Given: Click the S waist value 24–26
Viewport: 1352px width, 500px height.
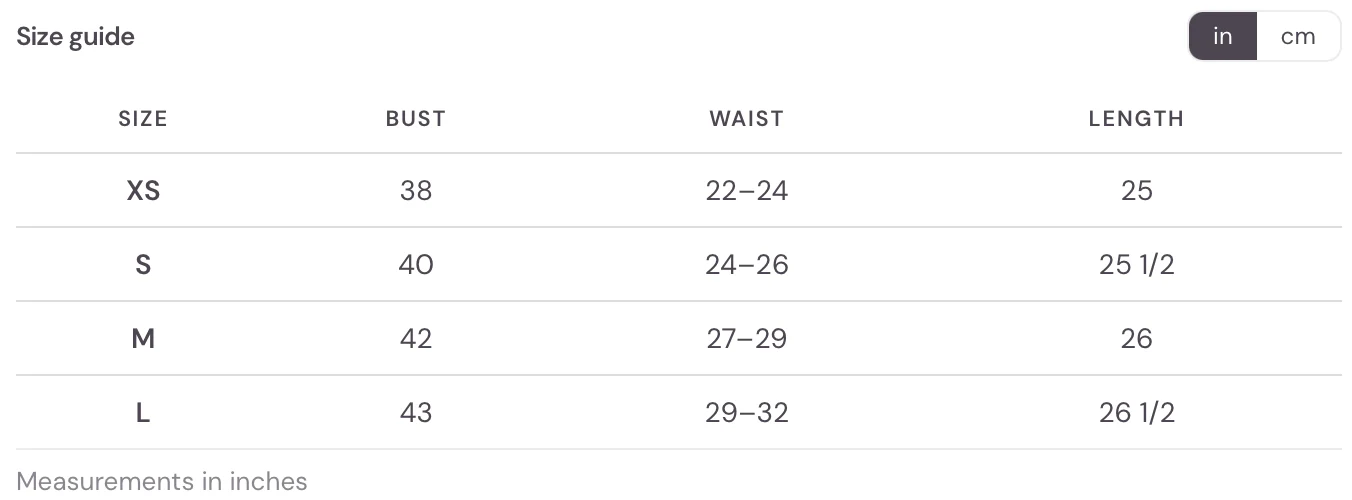Looking at the screenshot, I should [747, 264].
